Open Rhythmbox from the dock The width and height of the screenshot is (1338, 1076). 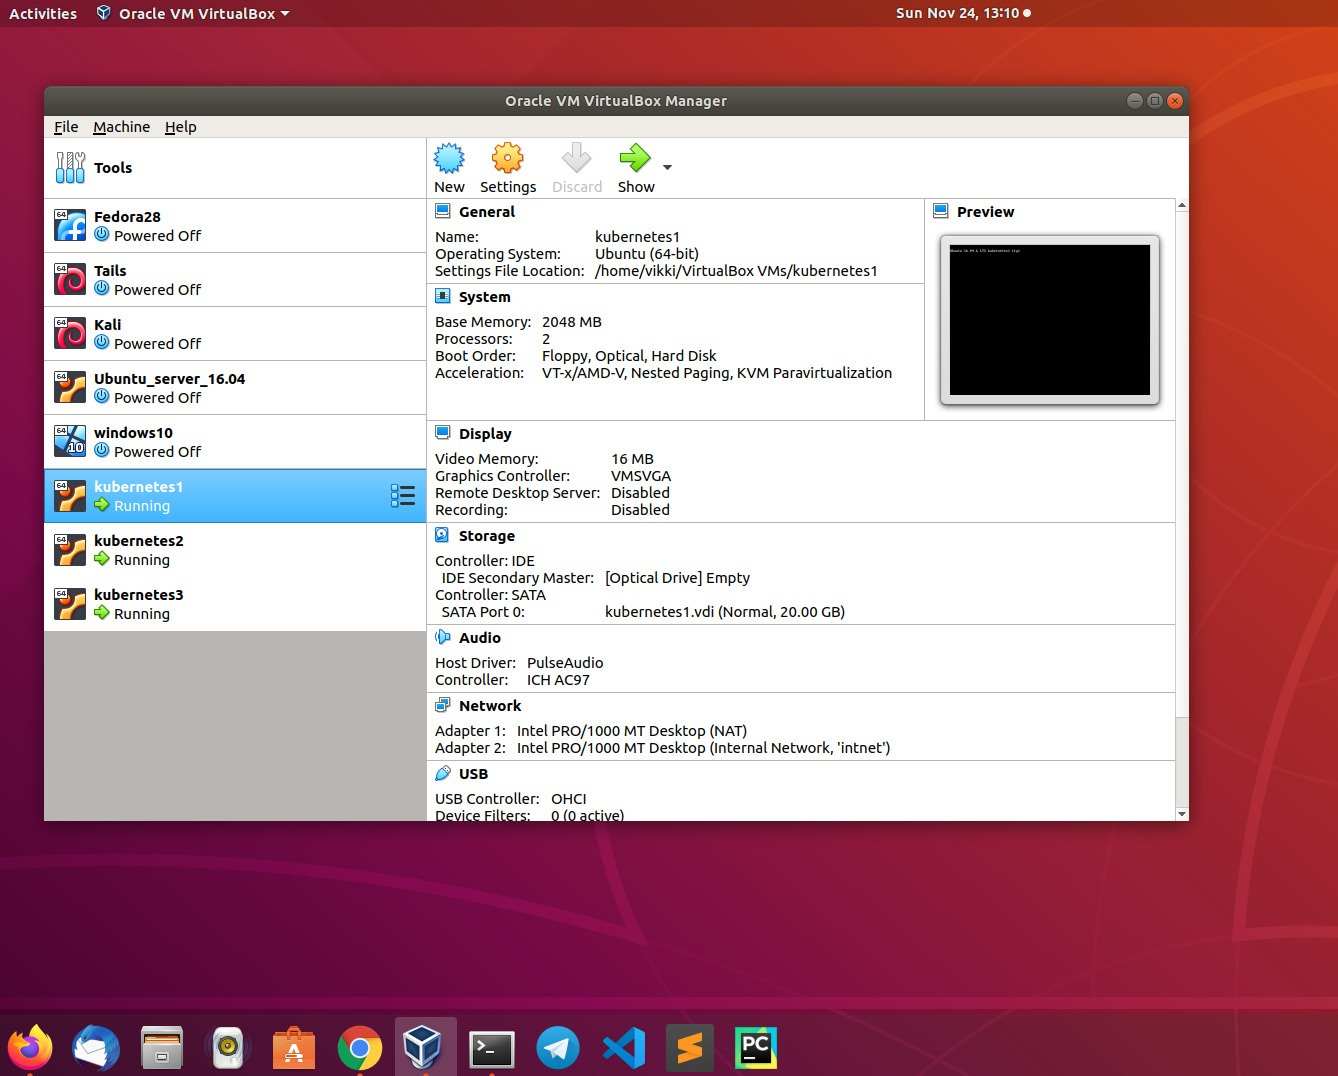pyautogui.click(x=228, y=1047)
